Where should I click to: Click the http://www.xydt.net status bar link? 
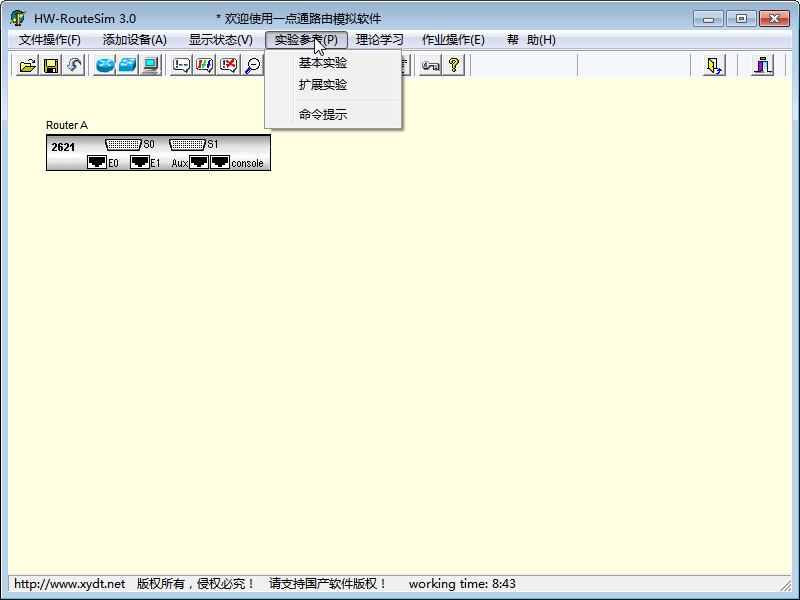[x=69, y=584]
